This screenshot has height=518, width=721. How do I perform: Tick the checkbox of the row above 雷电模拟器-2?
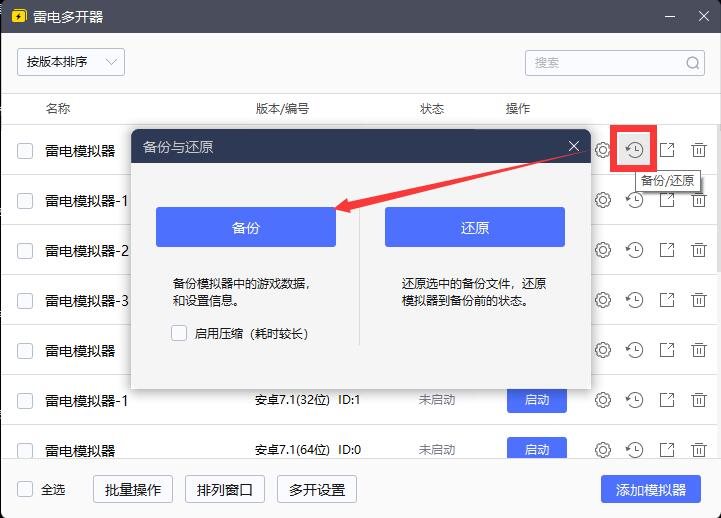coord(25,201)
